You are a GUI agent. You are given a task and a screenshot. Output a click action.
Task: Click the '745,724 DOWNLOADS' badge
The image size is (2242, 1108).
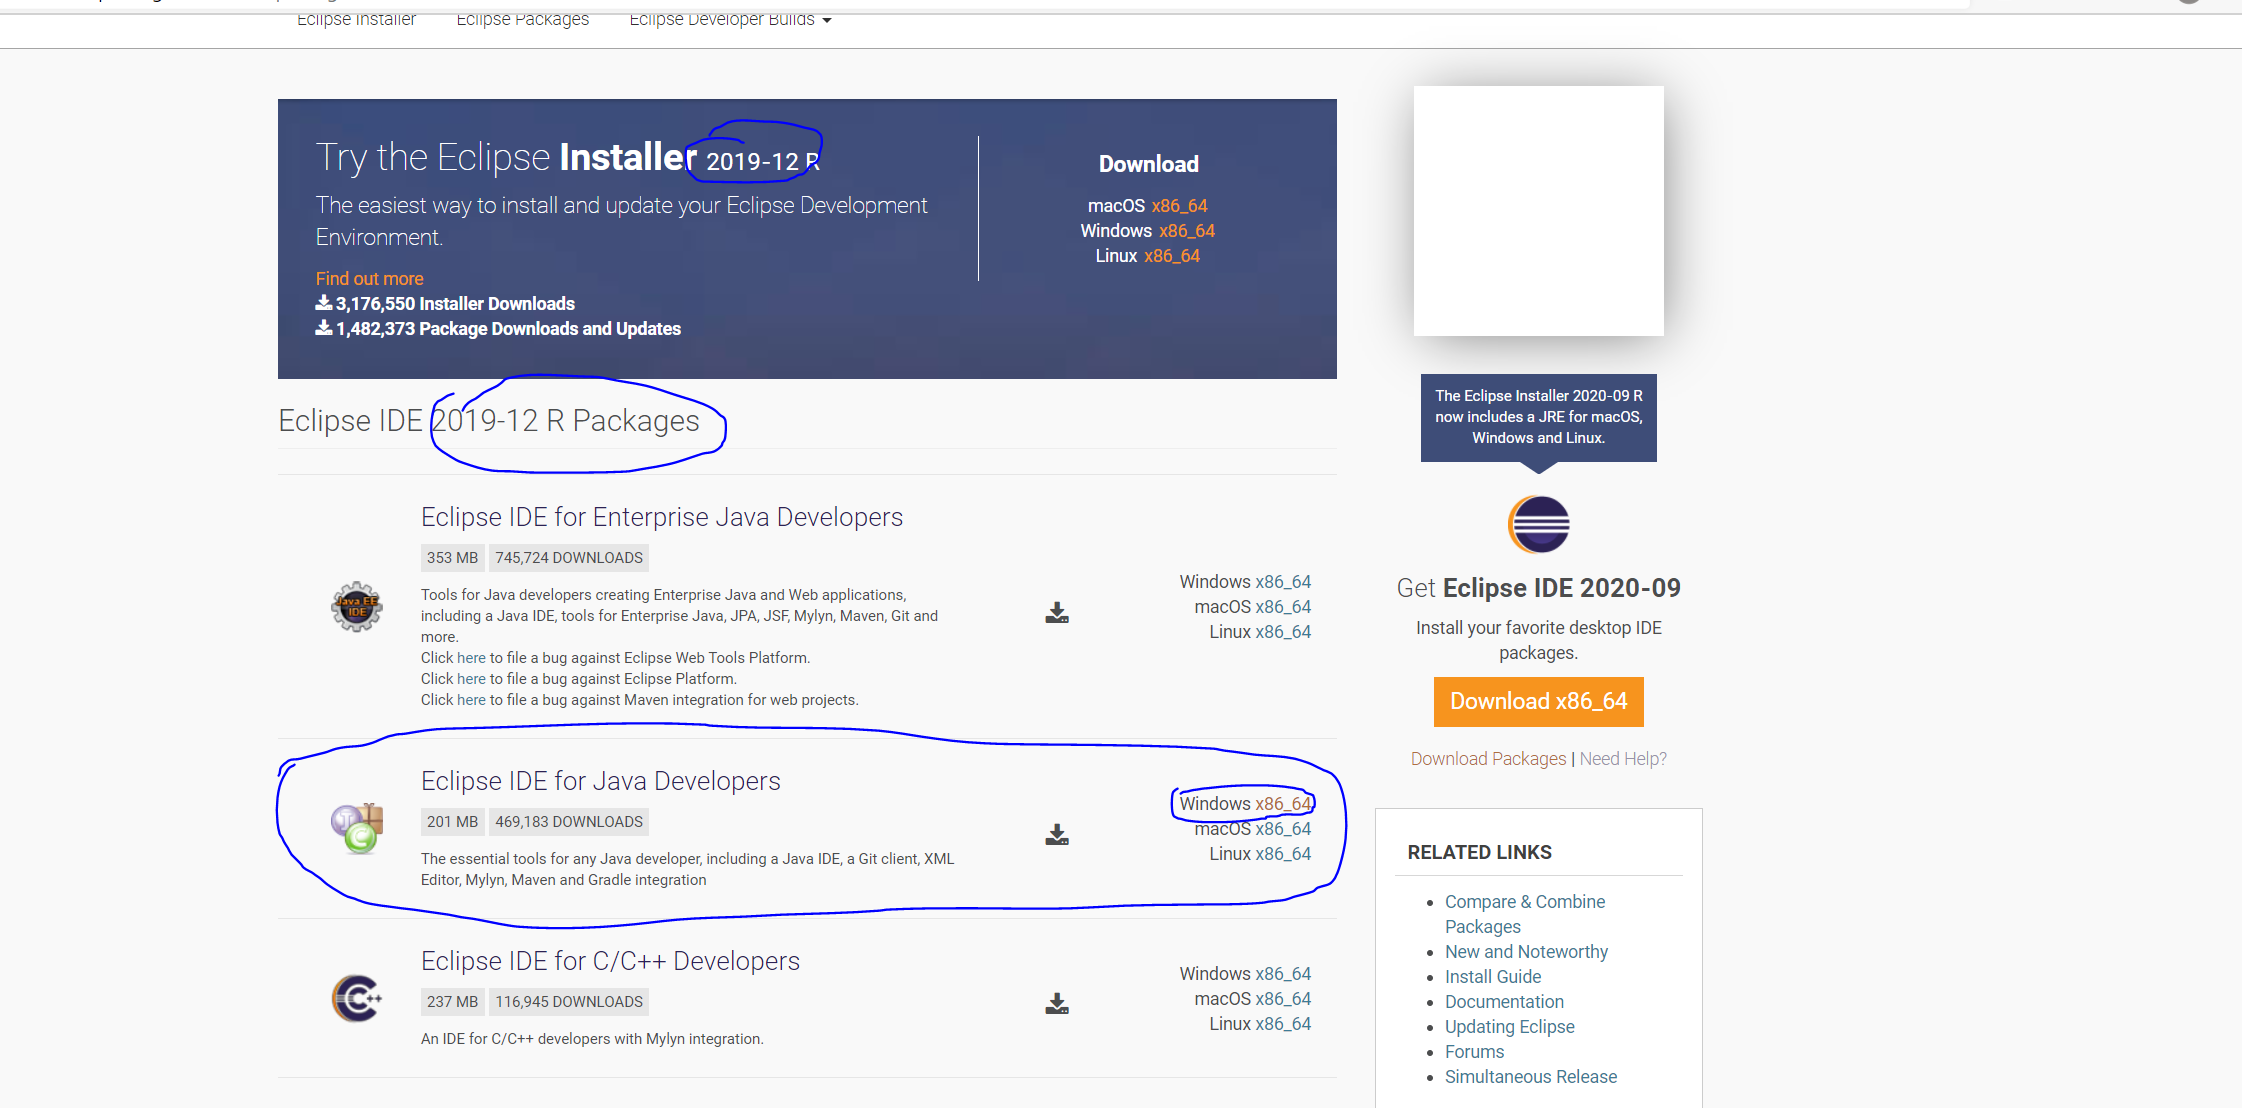coord(569,557)
